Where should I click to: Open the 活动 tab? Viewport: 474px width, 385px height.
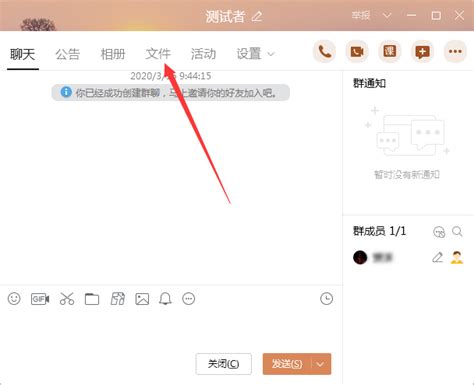pyautogui.click(x=203, y=54)
